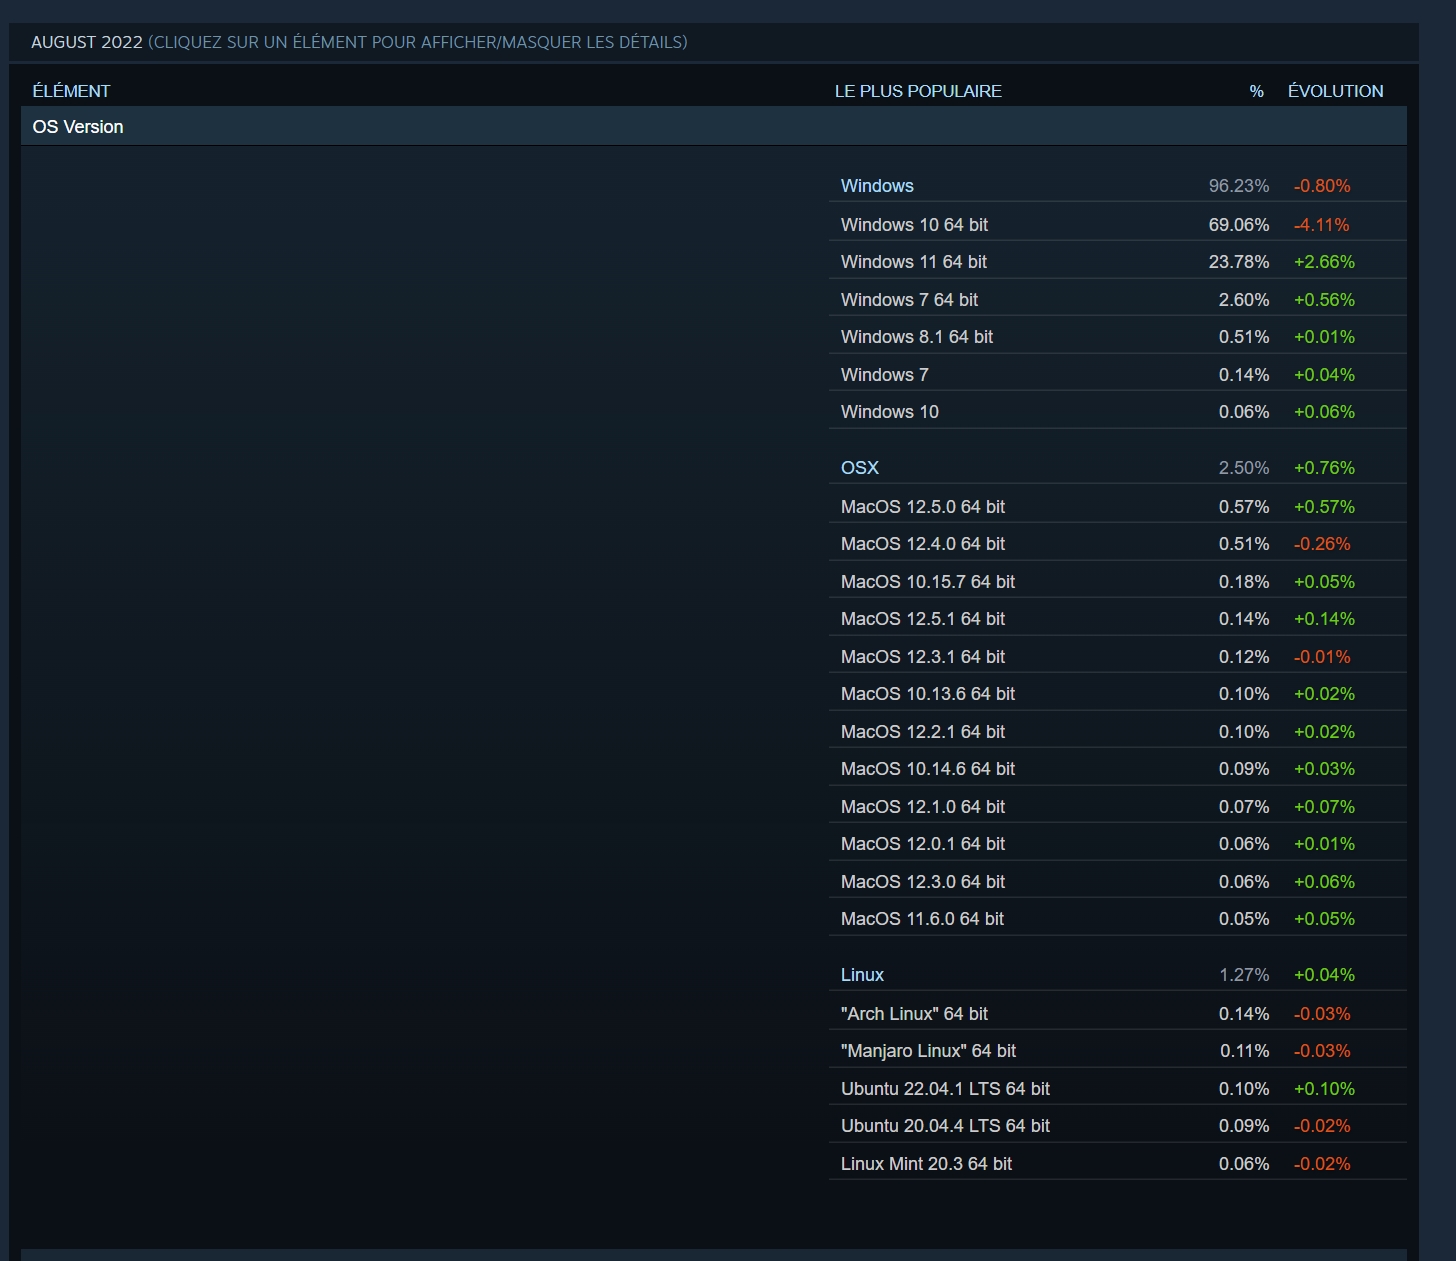The height and width of the screenshot is (1261, 1456).
Task: Click the AUGUST 2022 header text
Action: pos(87,42)
